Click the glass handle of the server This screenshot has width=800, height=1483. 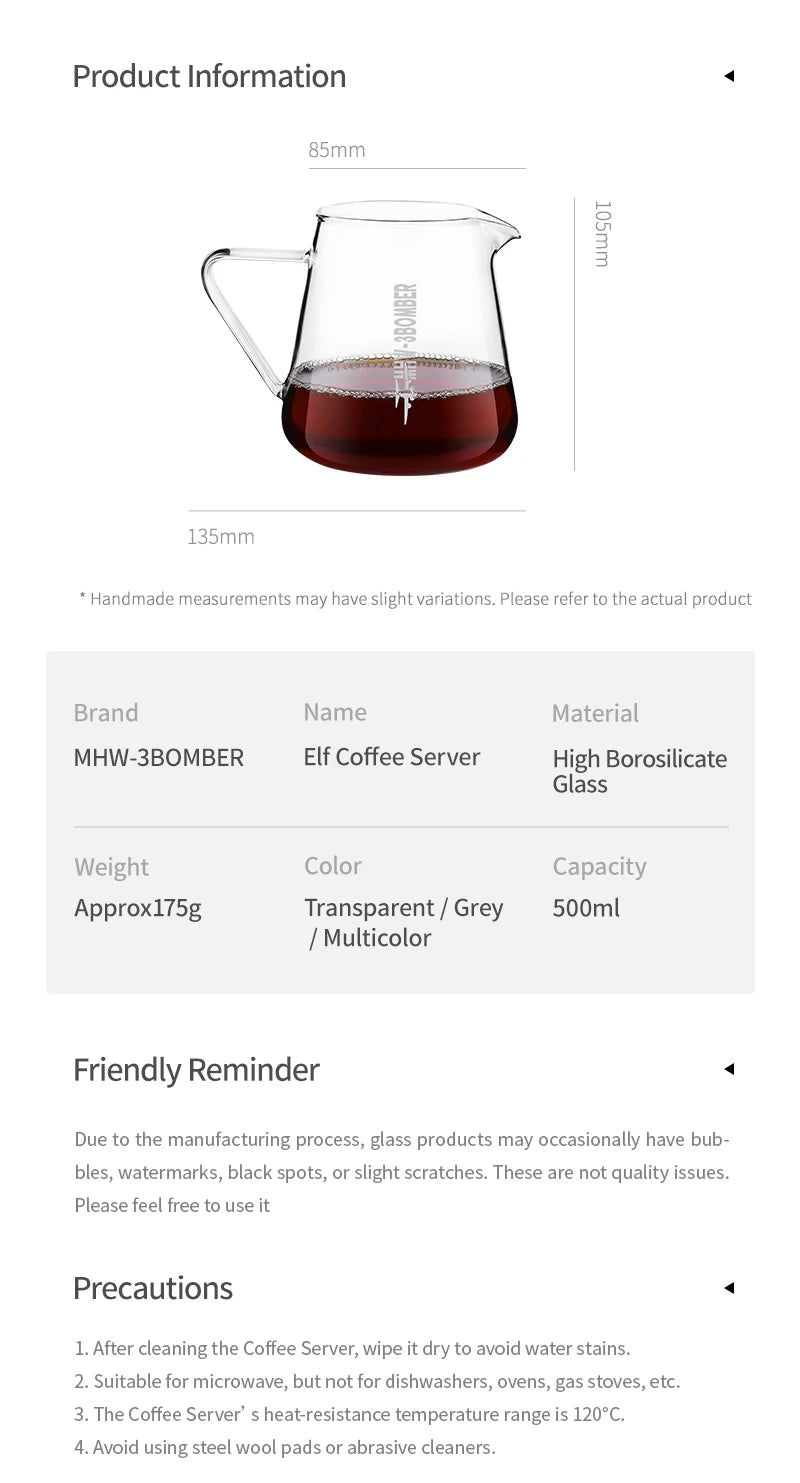(x=240, y=300)
